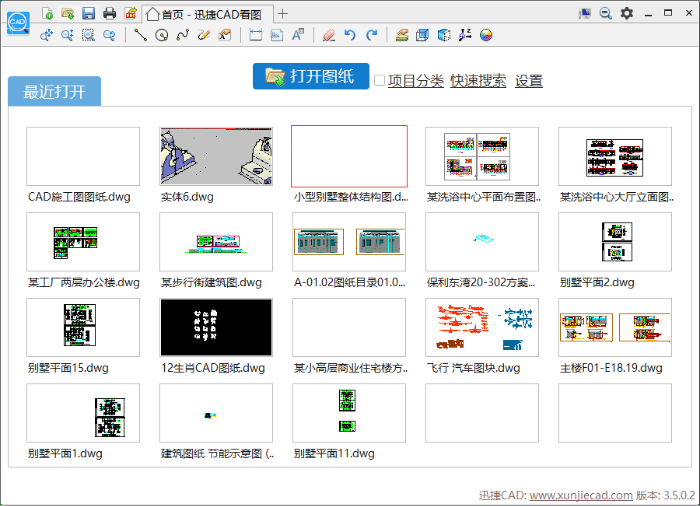Screen dimensions: 700x506
Task: Click the CAD application logo
Action: (18, 21)
